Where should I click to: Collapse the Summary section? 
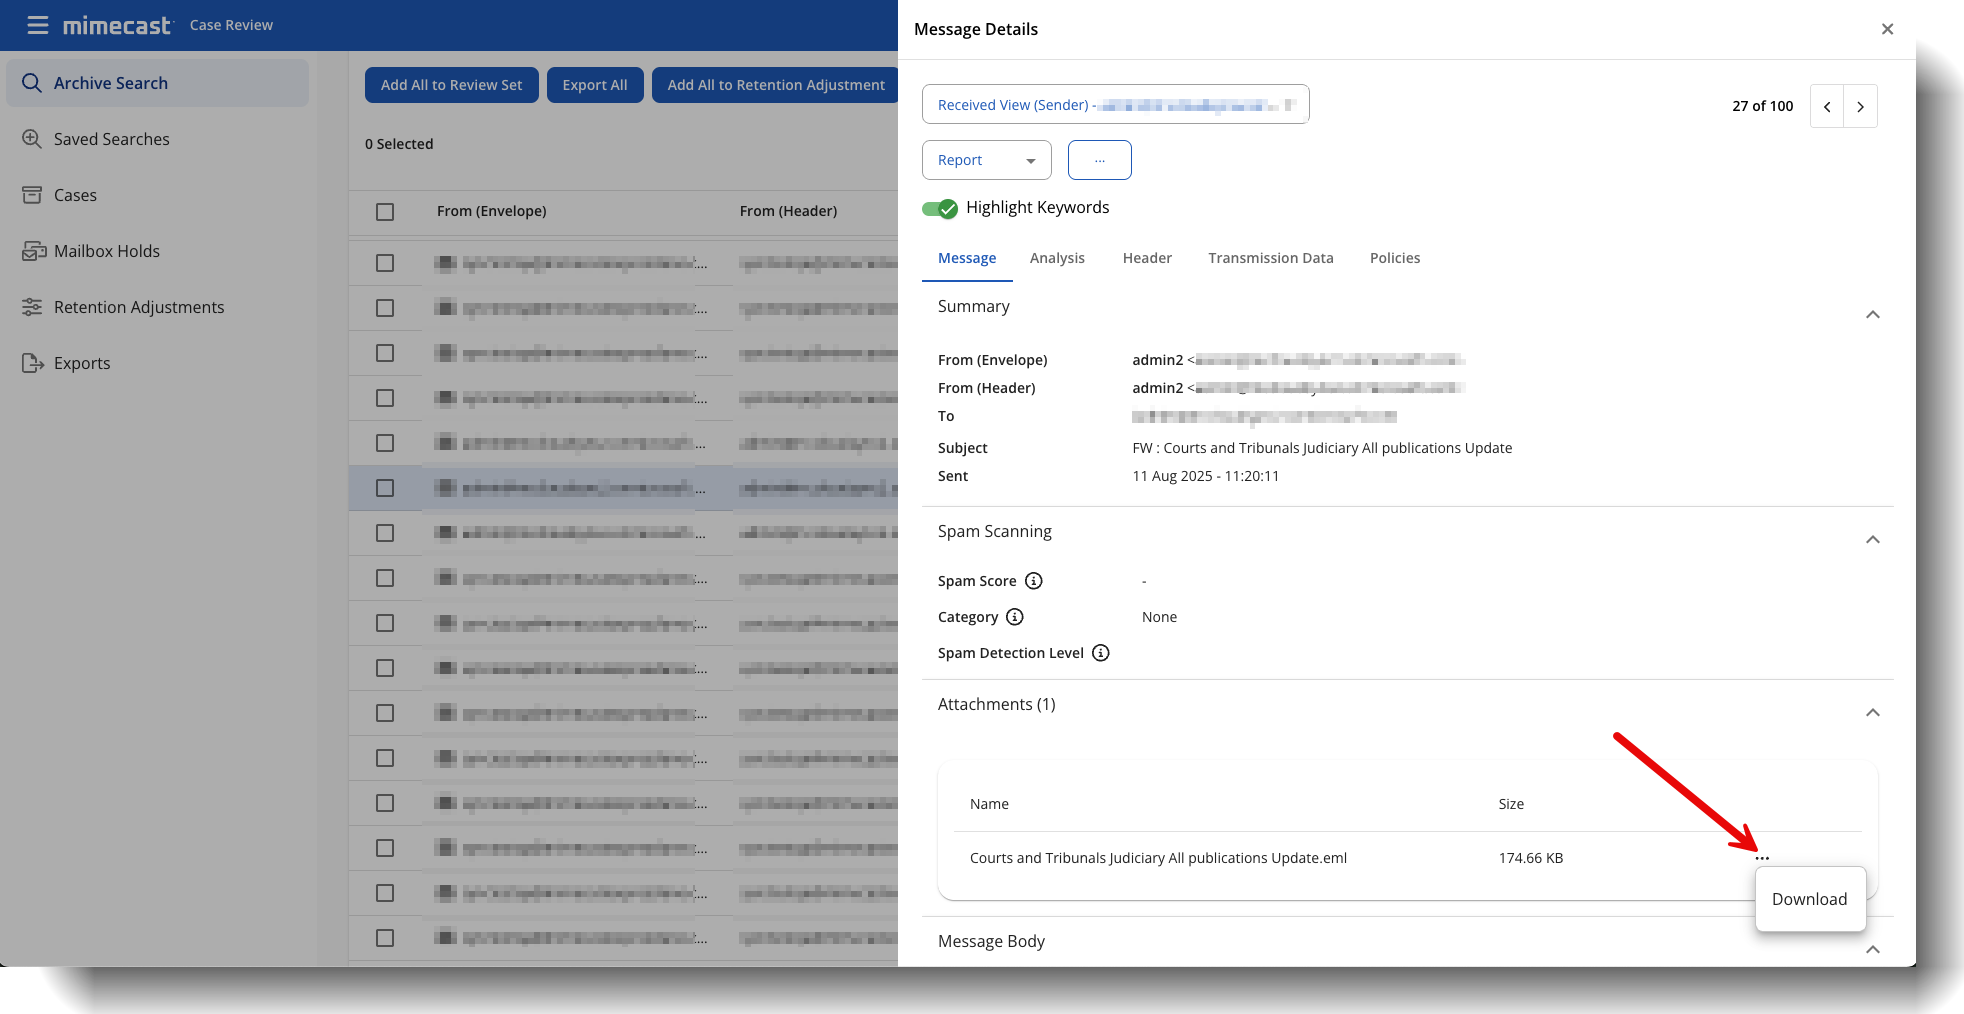[x=1872, y=314]
